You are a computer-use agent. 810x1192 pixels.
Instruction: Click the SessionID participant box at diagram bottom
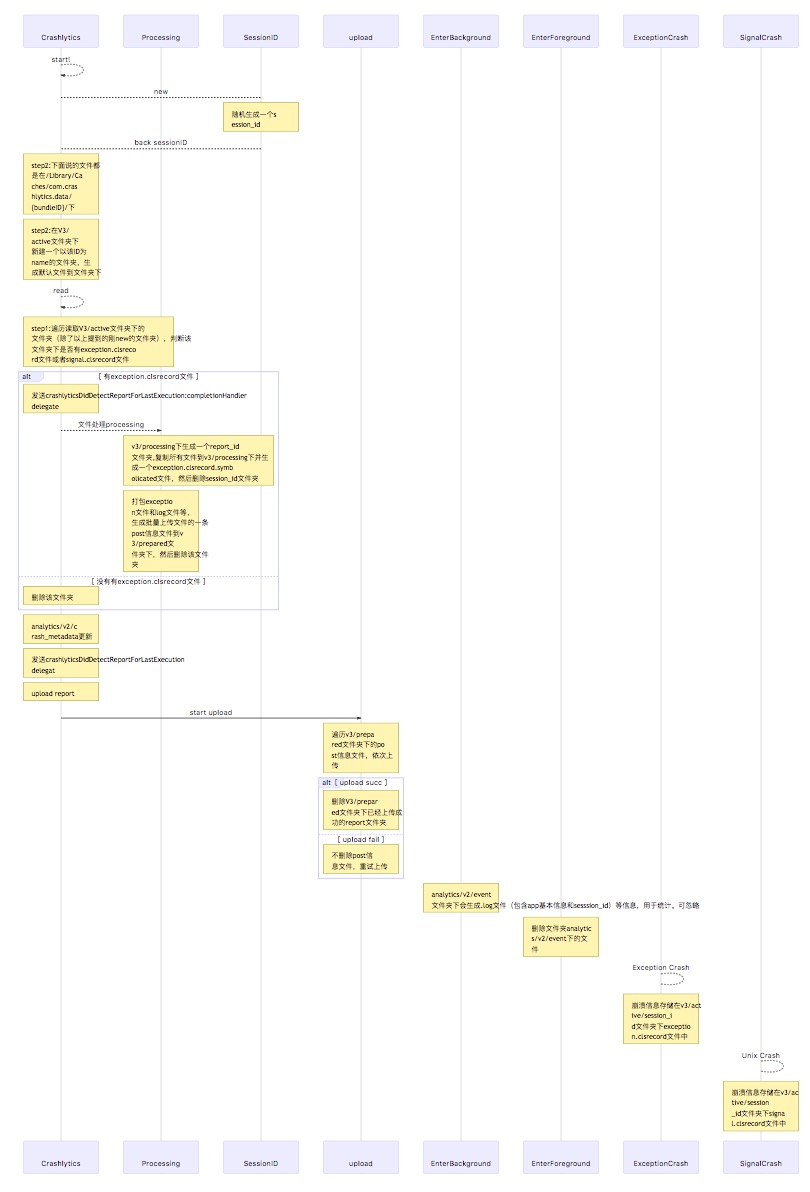(261, 1156)
